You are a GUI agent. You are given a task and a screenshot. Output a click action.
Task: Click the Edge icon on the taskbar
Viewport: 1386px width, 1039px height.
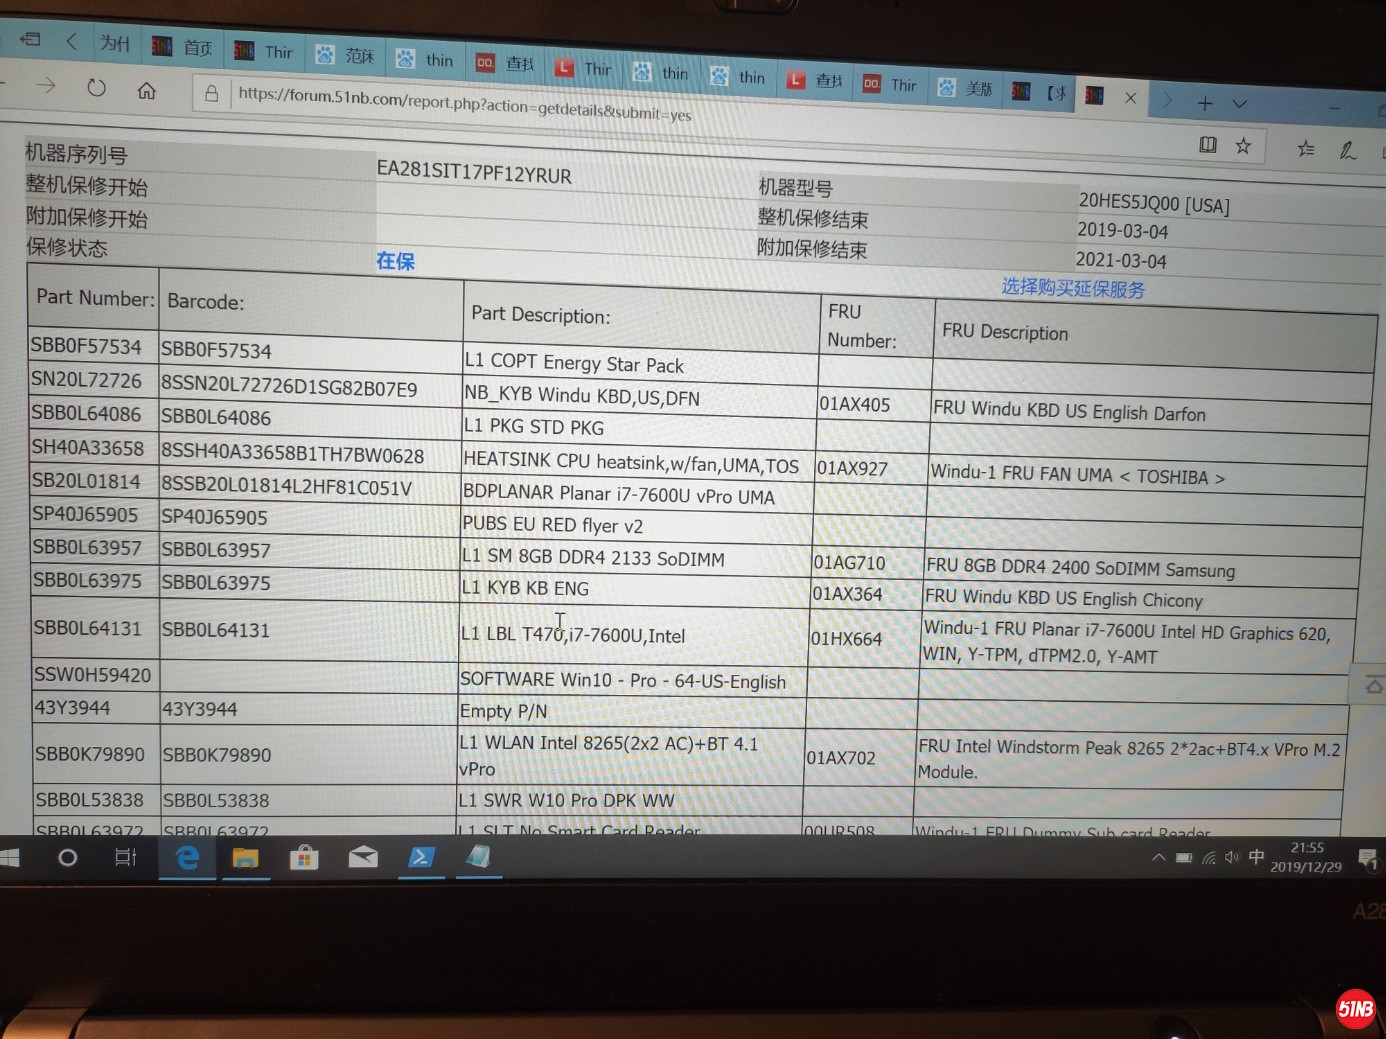tap(187, 857)
